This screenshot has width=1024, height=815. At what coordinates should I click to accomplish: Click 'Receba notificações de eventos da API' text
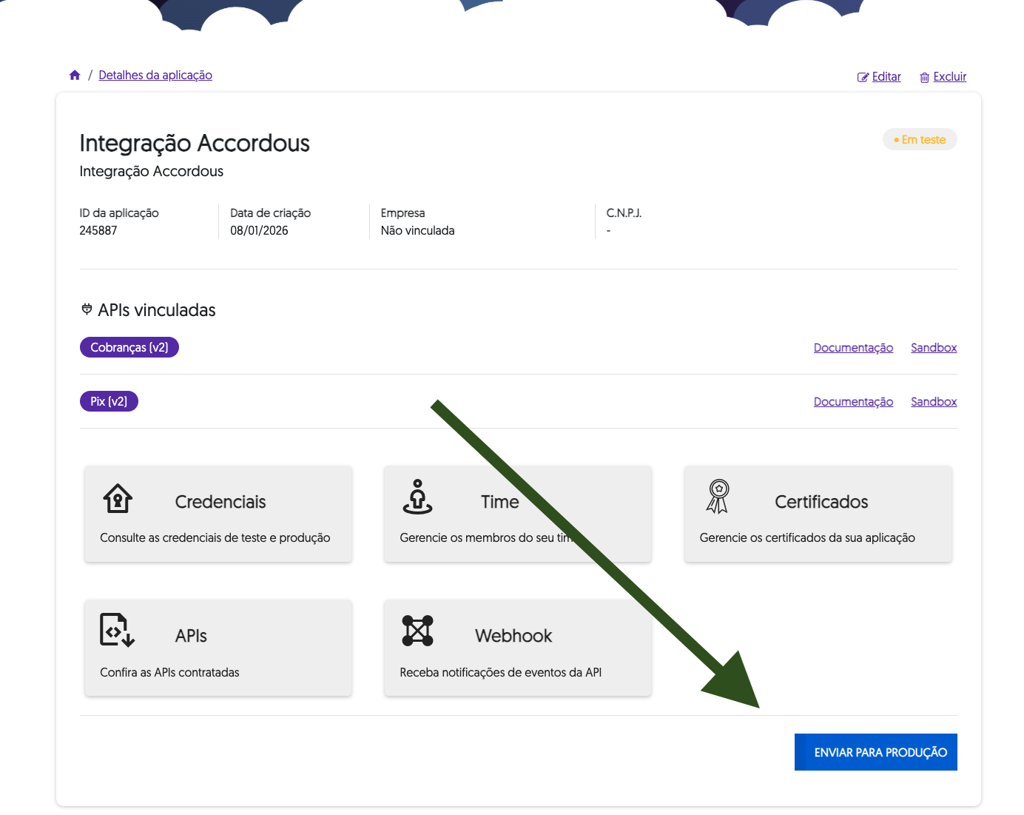coord(500,672)
